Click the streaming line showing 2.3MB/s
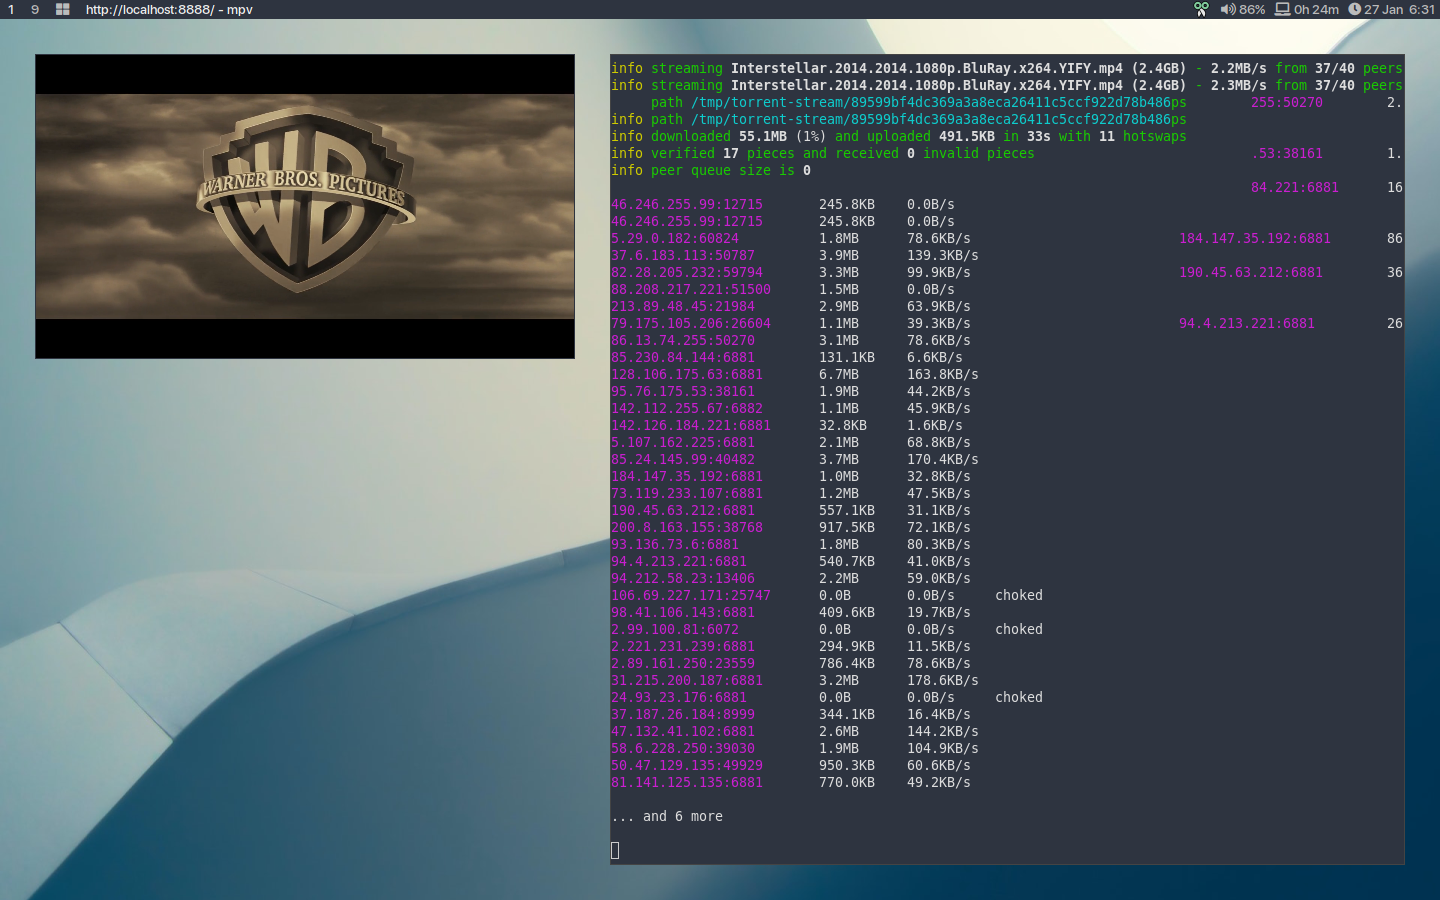1440x900 pixels. tap(1007, 85)
